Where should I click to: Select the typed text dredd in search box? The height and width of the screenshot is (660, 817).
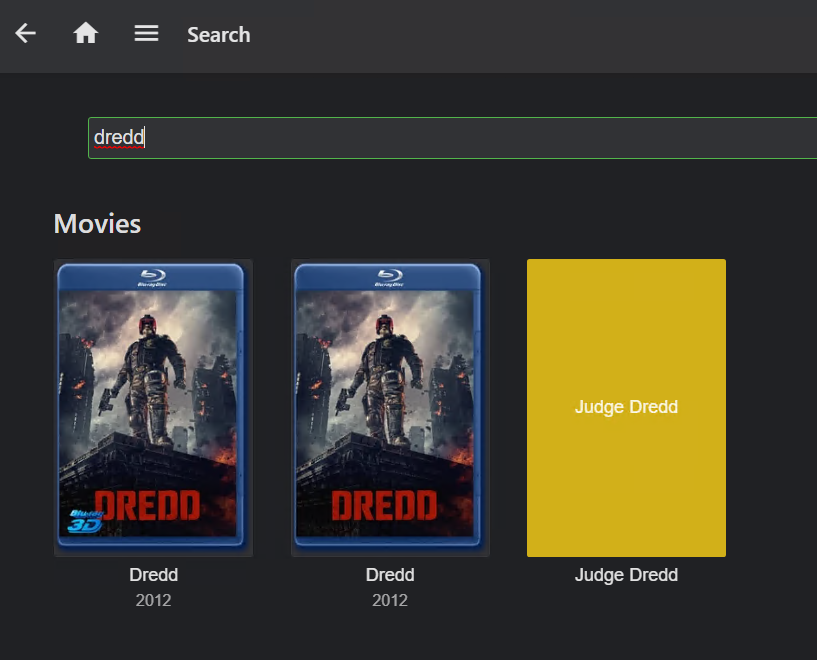pyautogui.click(x=117, y=137)
